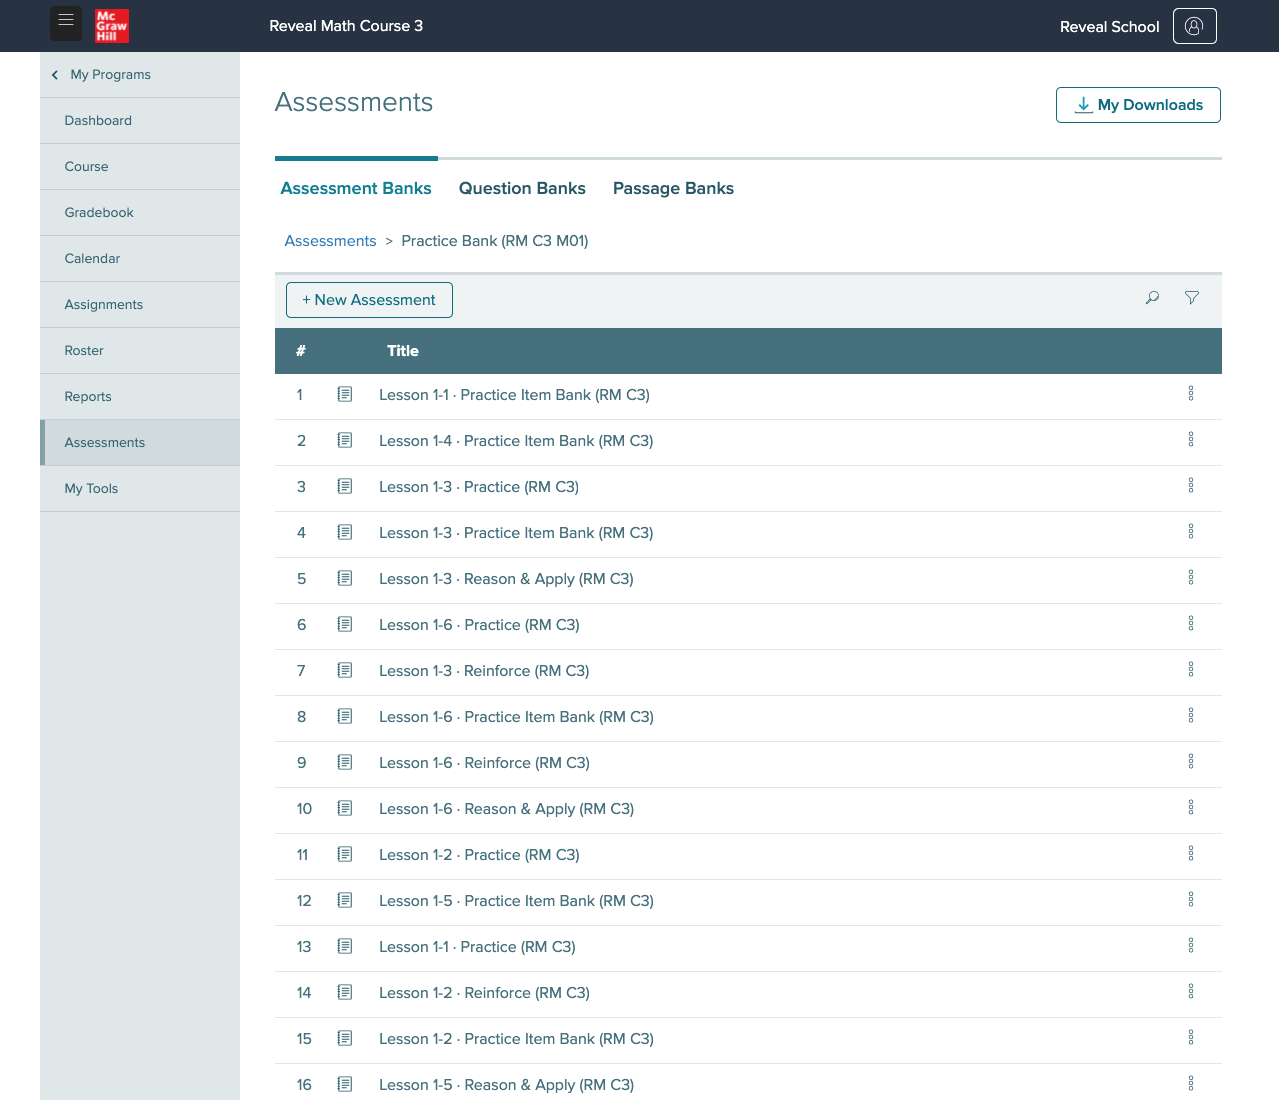
Task: Click document icon for Lesson 1-4 Practice Item Bank
Action: (x=345, y=441)
